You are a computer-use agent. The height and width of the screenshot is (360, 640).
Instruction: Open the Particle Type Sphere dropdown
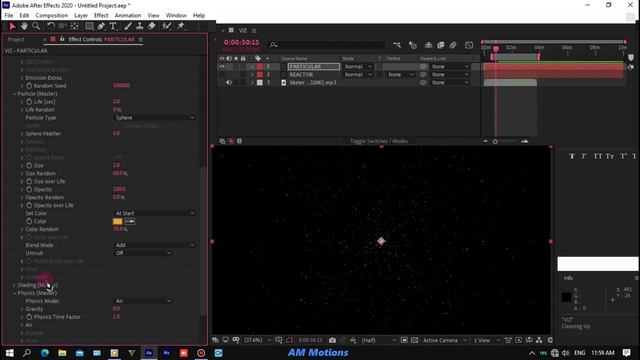coord(155,118)
